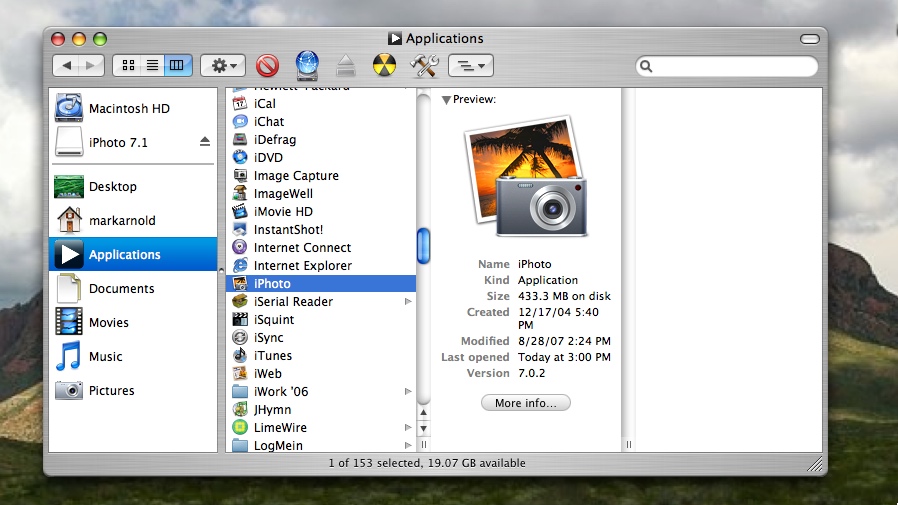Click the scroll down arrow in applications column
Screen dimensions: 898x505
(423, 428)
